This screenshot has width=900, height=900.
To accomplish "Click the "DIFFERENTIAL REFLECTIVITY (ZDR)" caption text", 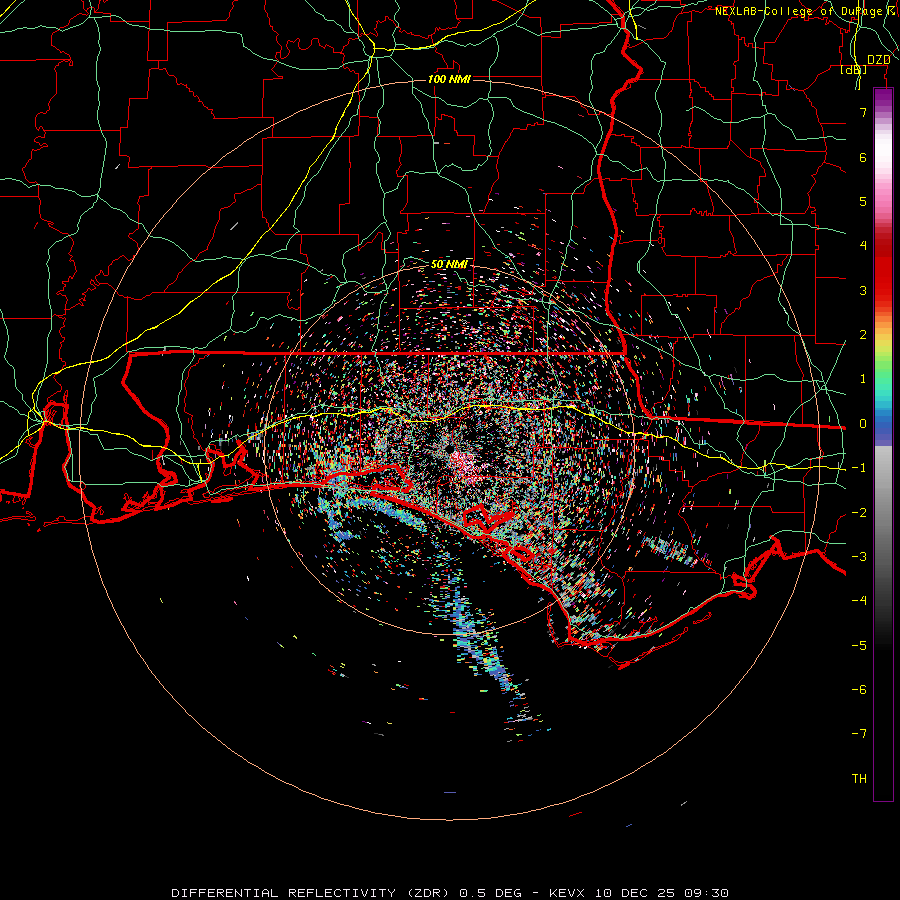I will tap(312, 893).
